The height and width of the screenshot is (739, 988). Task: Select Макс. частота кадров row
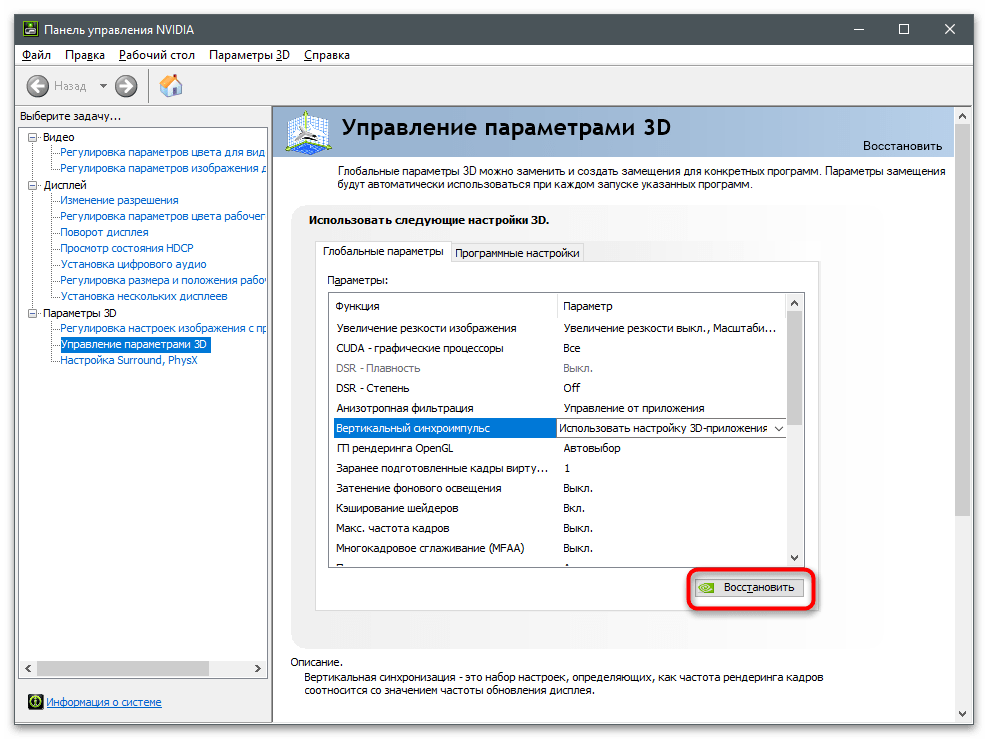(x=558, y=528)
